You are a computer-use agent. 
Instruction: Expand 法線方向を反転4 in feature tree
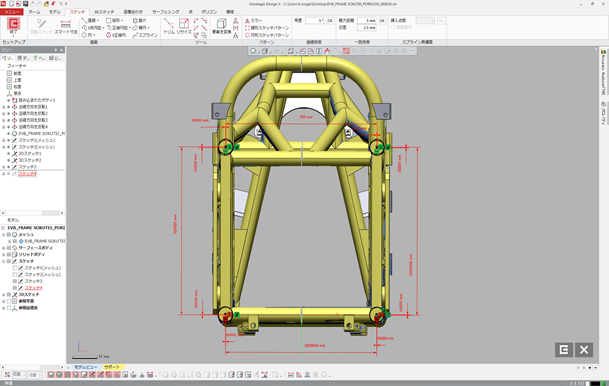(x=3, y=127)
